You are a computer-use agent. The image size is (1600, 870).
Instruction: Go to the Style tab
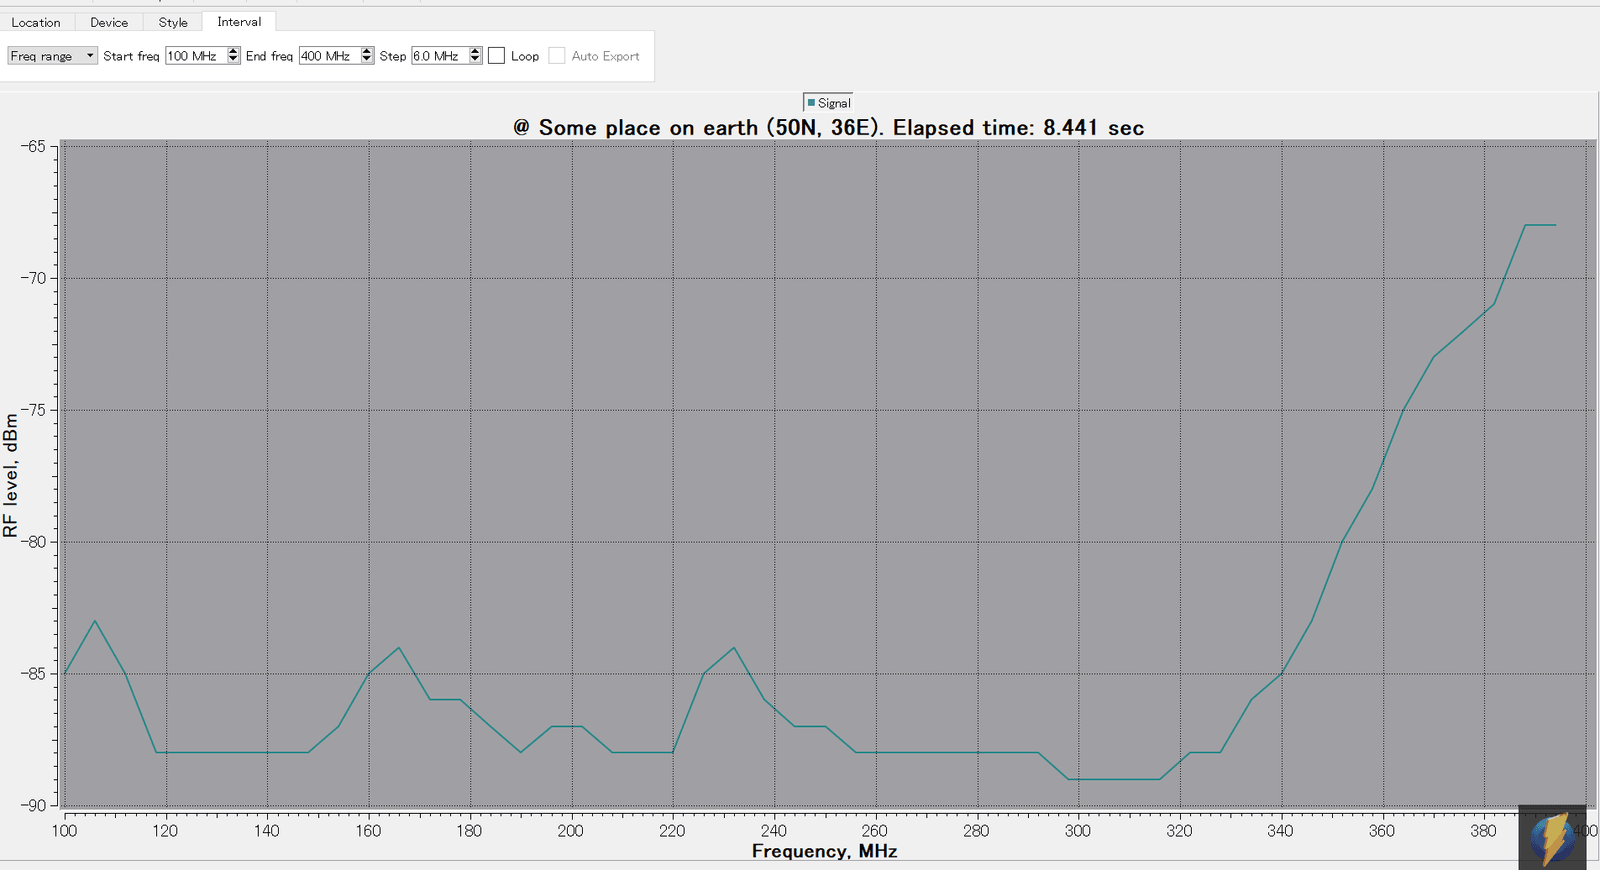click(x=173, y=22)
